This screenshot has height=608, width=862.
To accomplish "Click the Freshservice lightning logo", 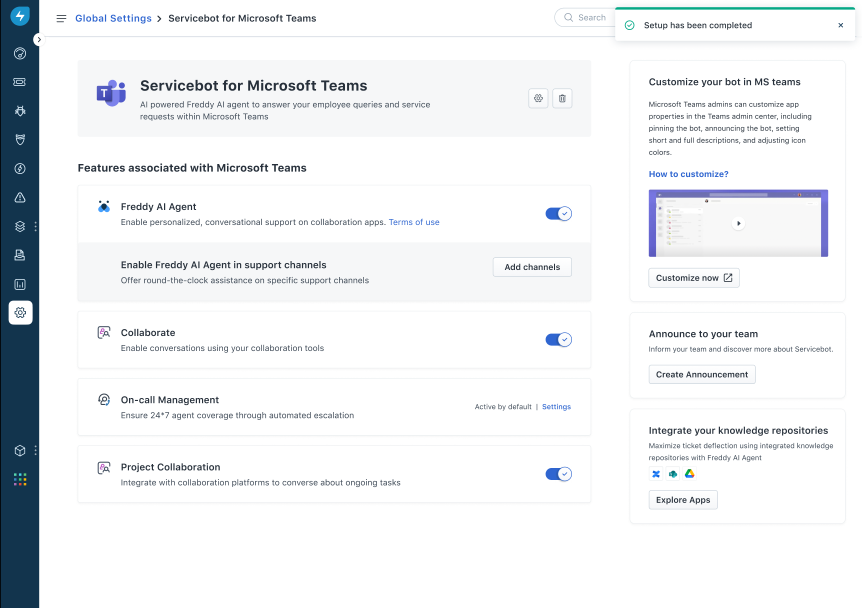I will (20, 16).
